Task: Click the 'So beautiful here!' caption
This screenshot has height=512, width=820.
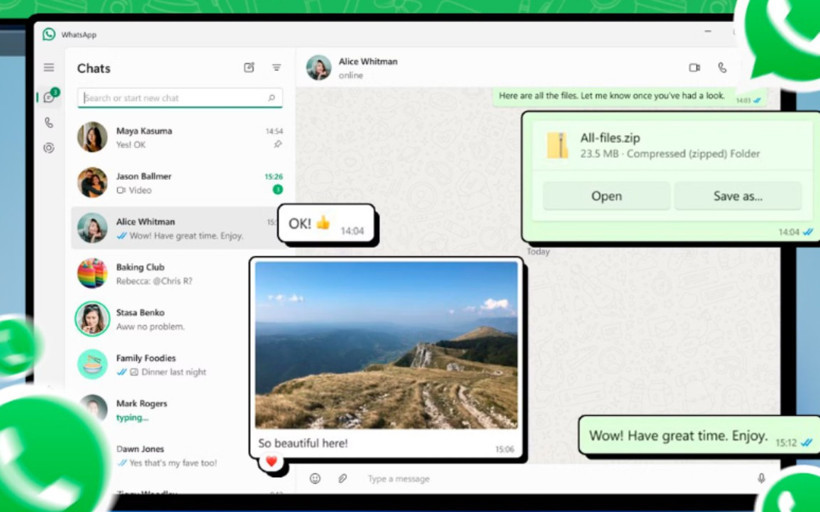Action: pyautogui.click(x=303, y=443)
